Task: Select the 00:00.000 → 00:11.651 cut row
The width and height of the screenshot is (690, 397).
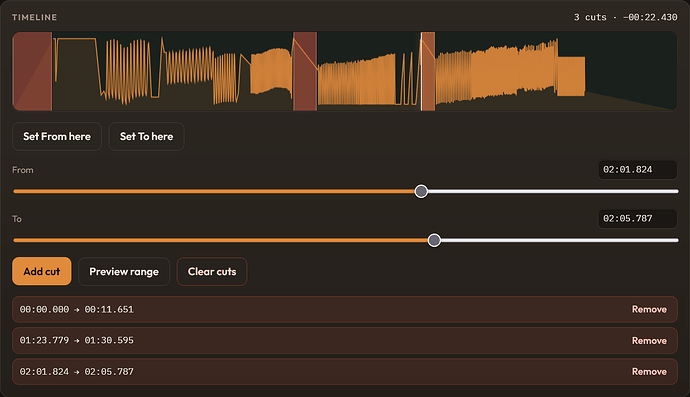Action: click(345, 309)
